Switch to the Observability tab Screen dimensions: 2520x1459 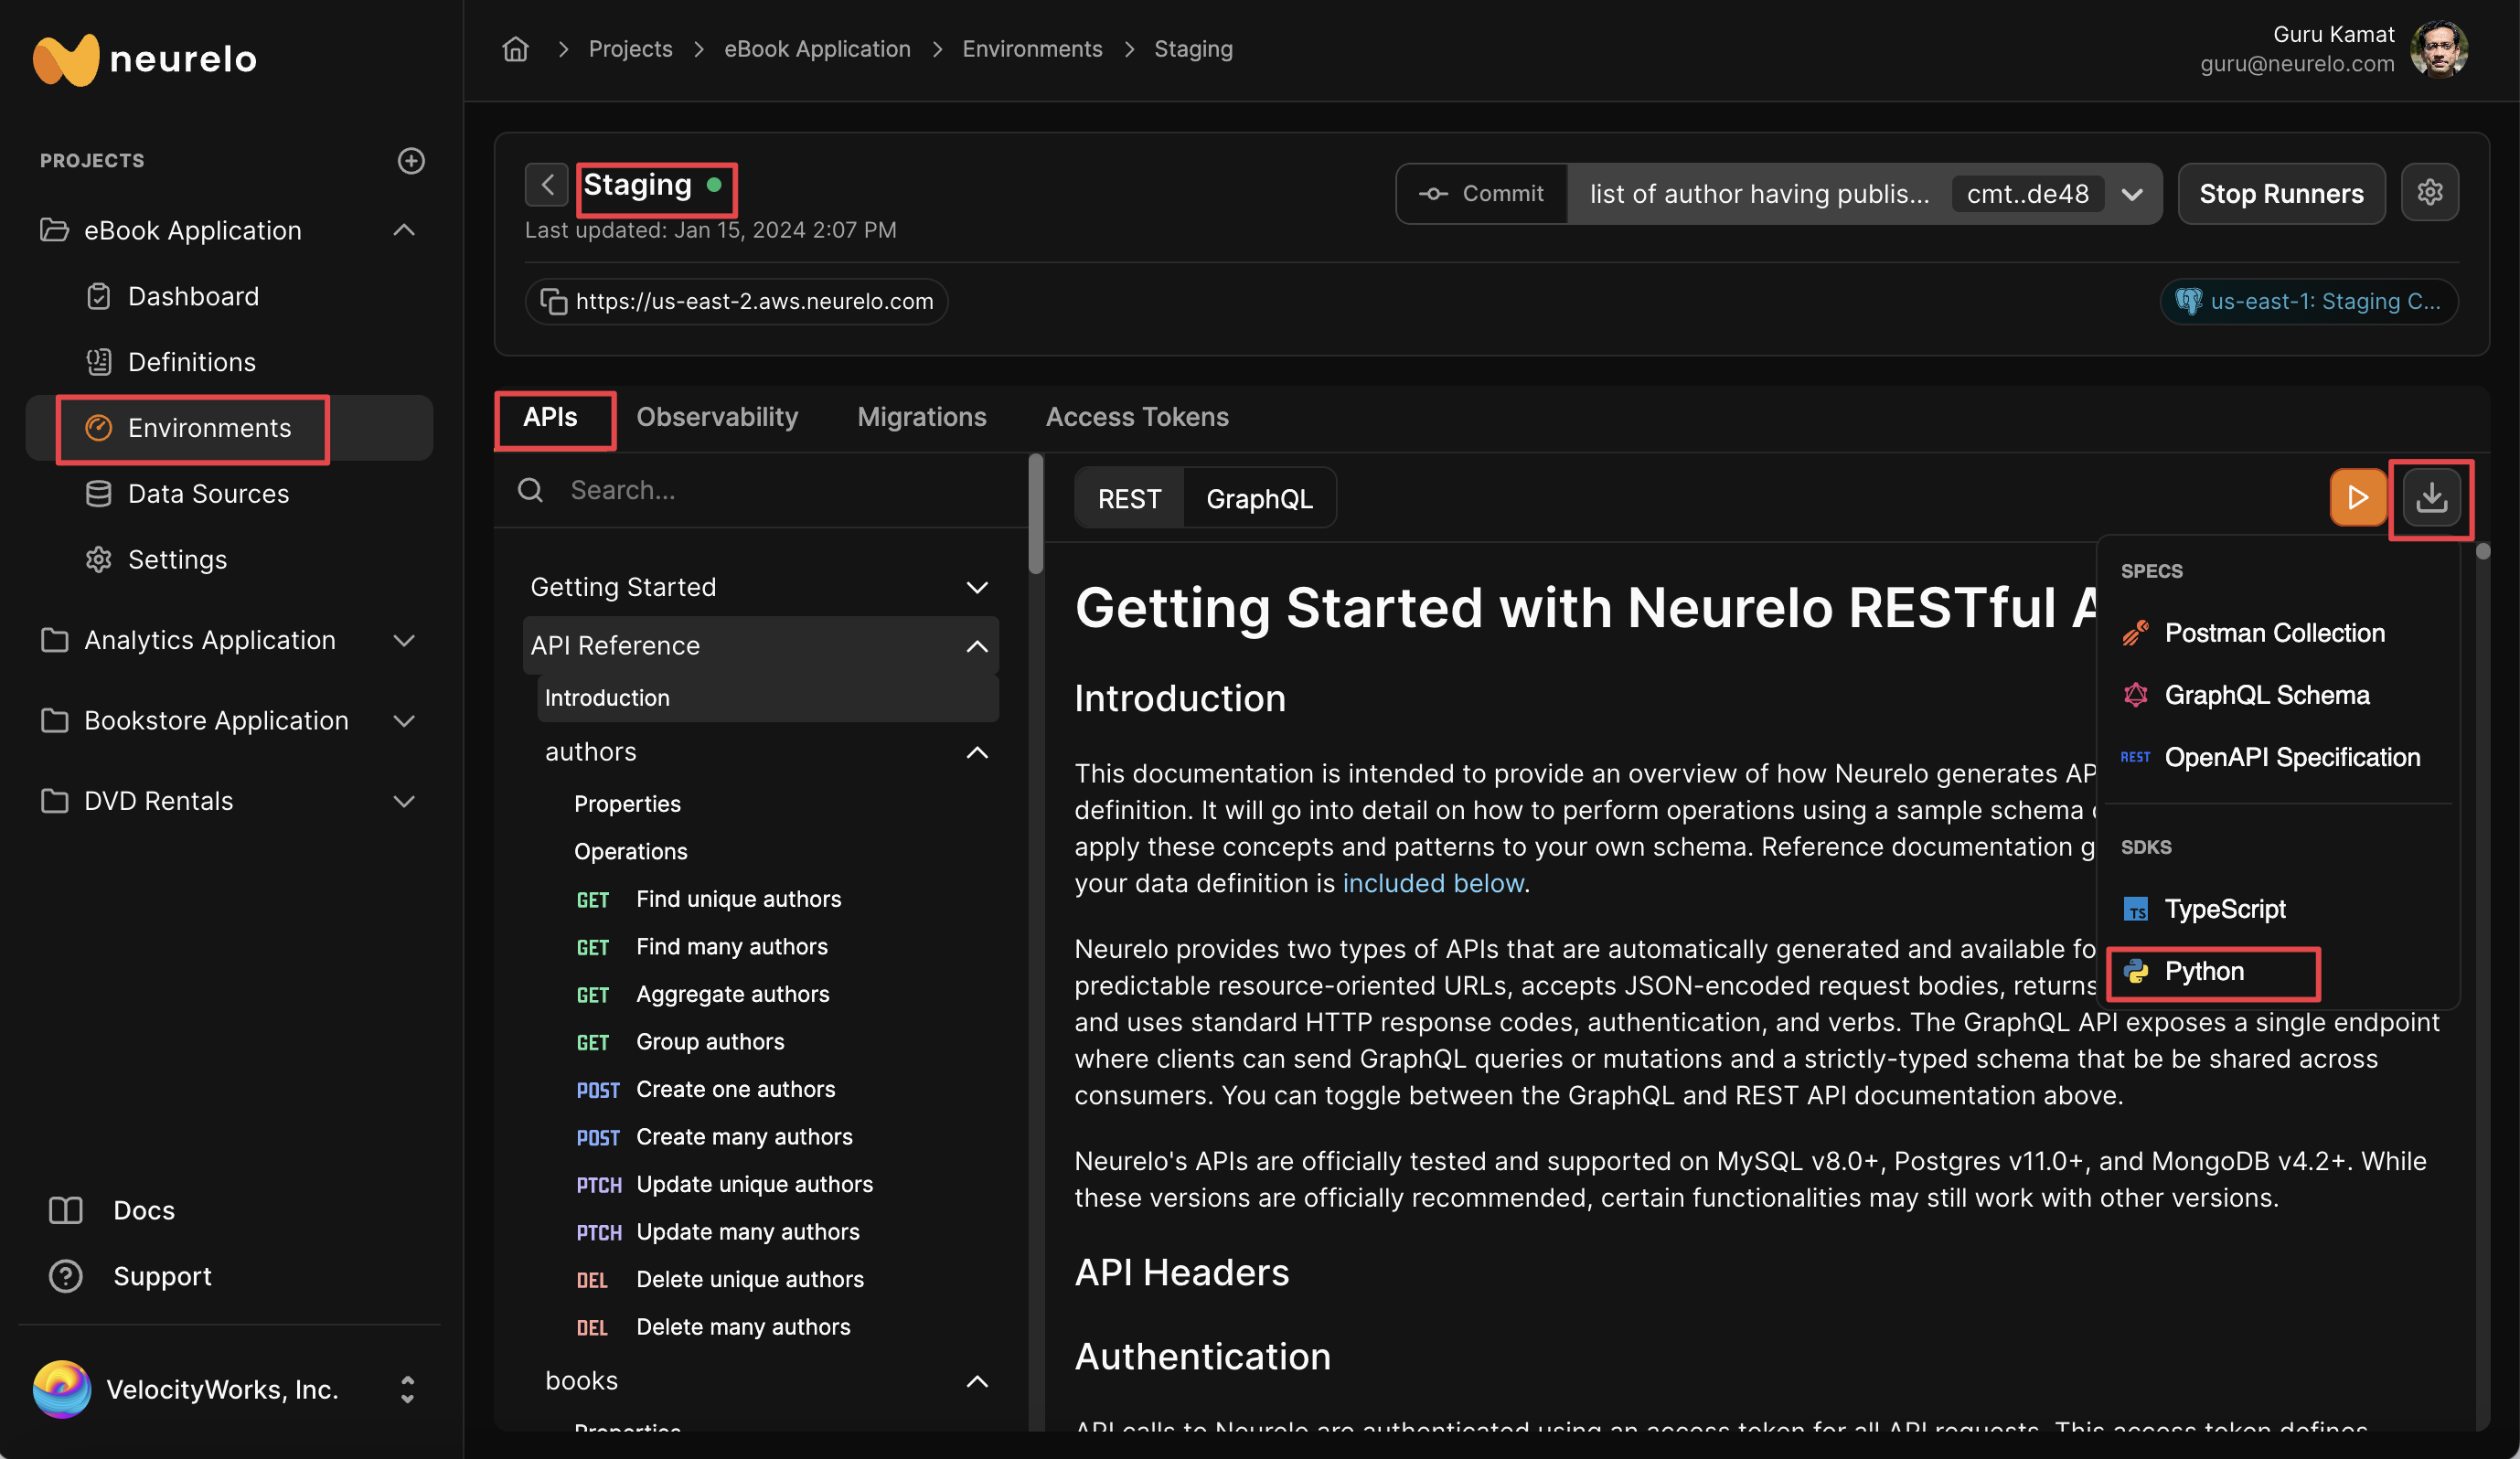tap(717, 417)
